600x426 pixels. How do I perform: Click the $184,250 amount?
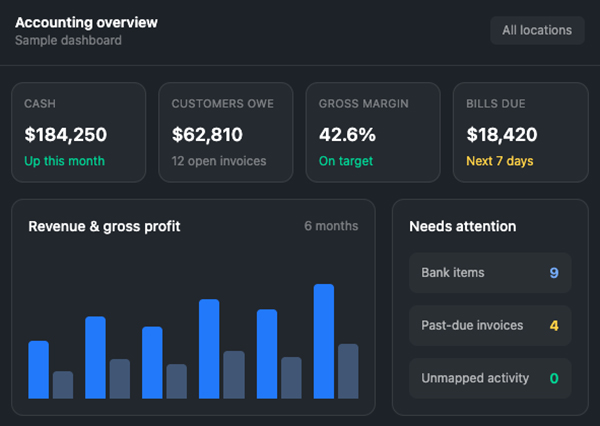(x=65, y=135)
